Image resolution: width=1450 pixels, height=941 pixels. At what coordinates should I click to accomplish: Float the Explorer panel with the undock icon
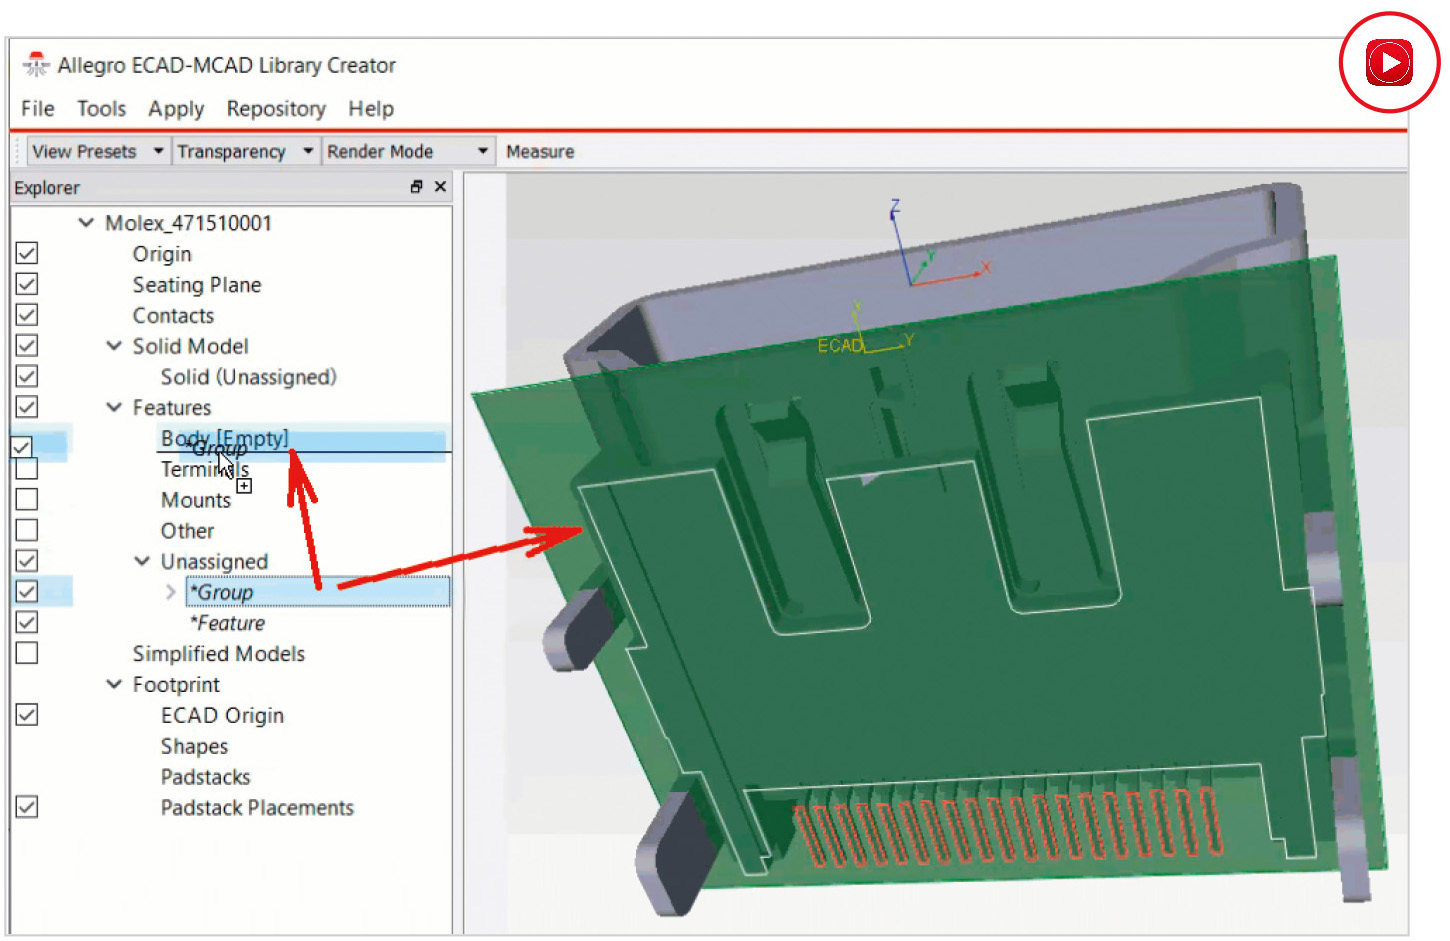tap(416, 187)
